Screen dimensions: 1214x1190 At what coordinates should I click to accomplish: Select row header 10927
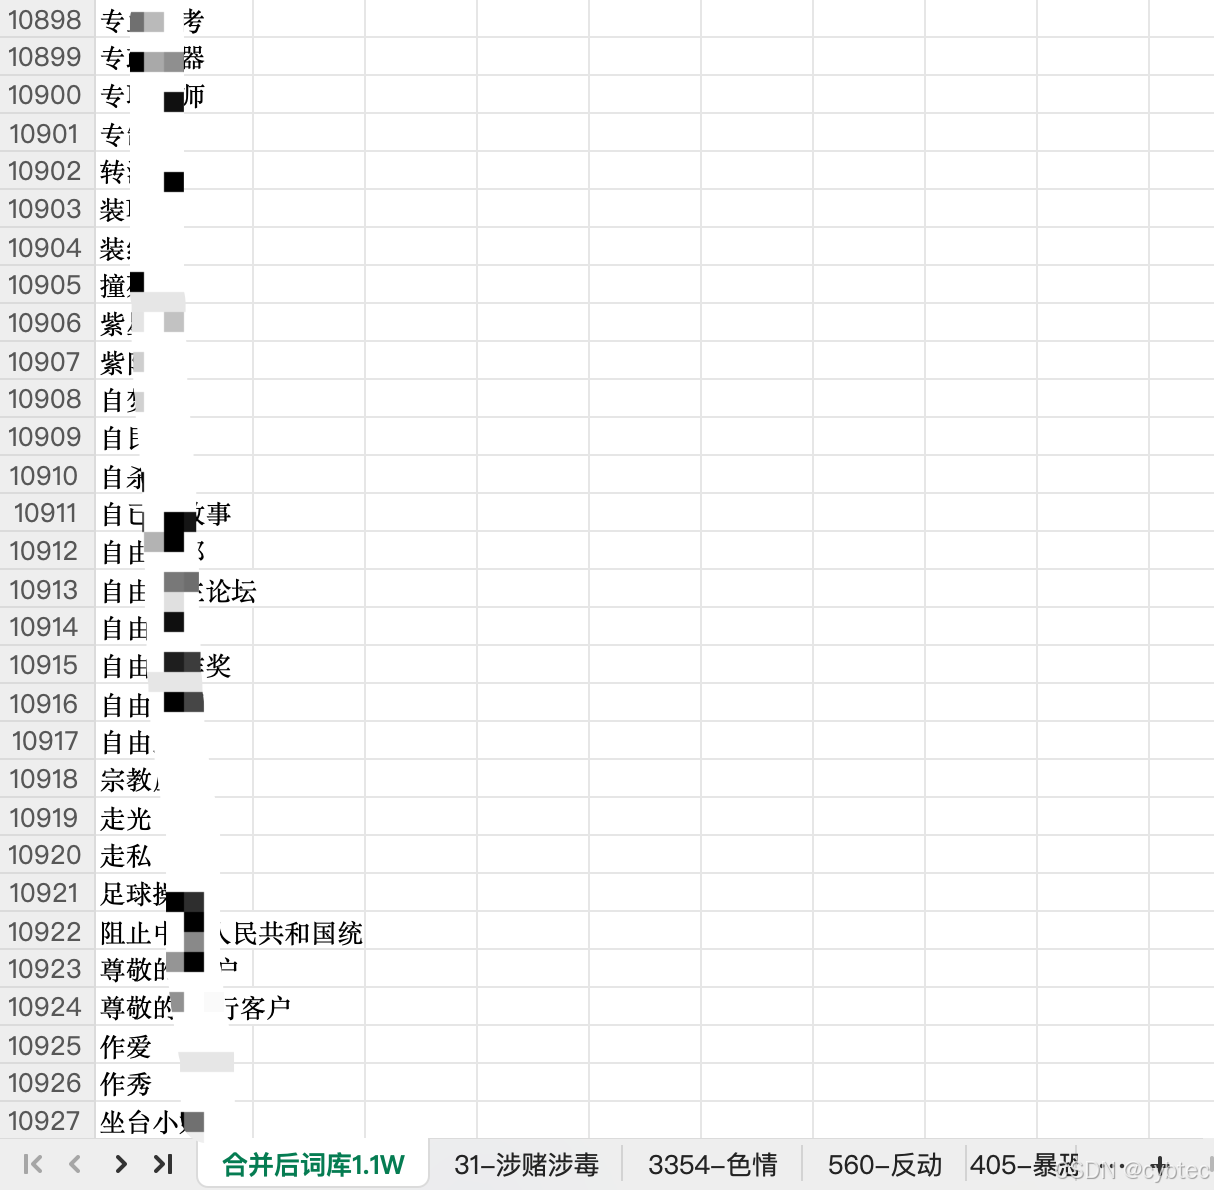pos(47,1121)
